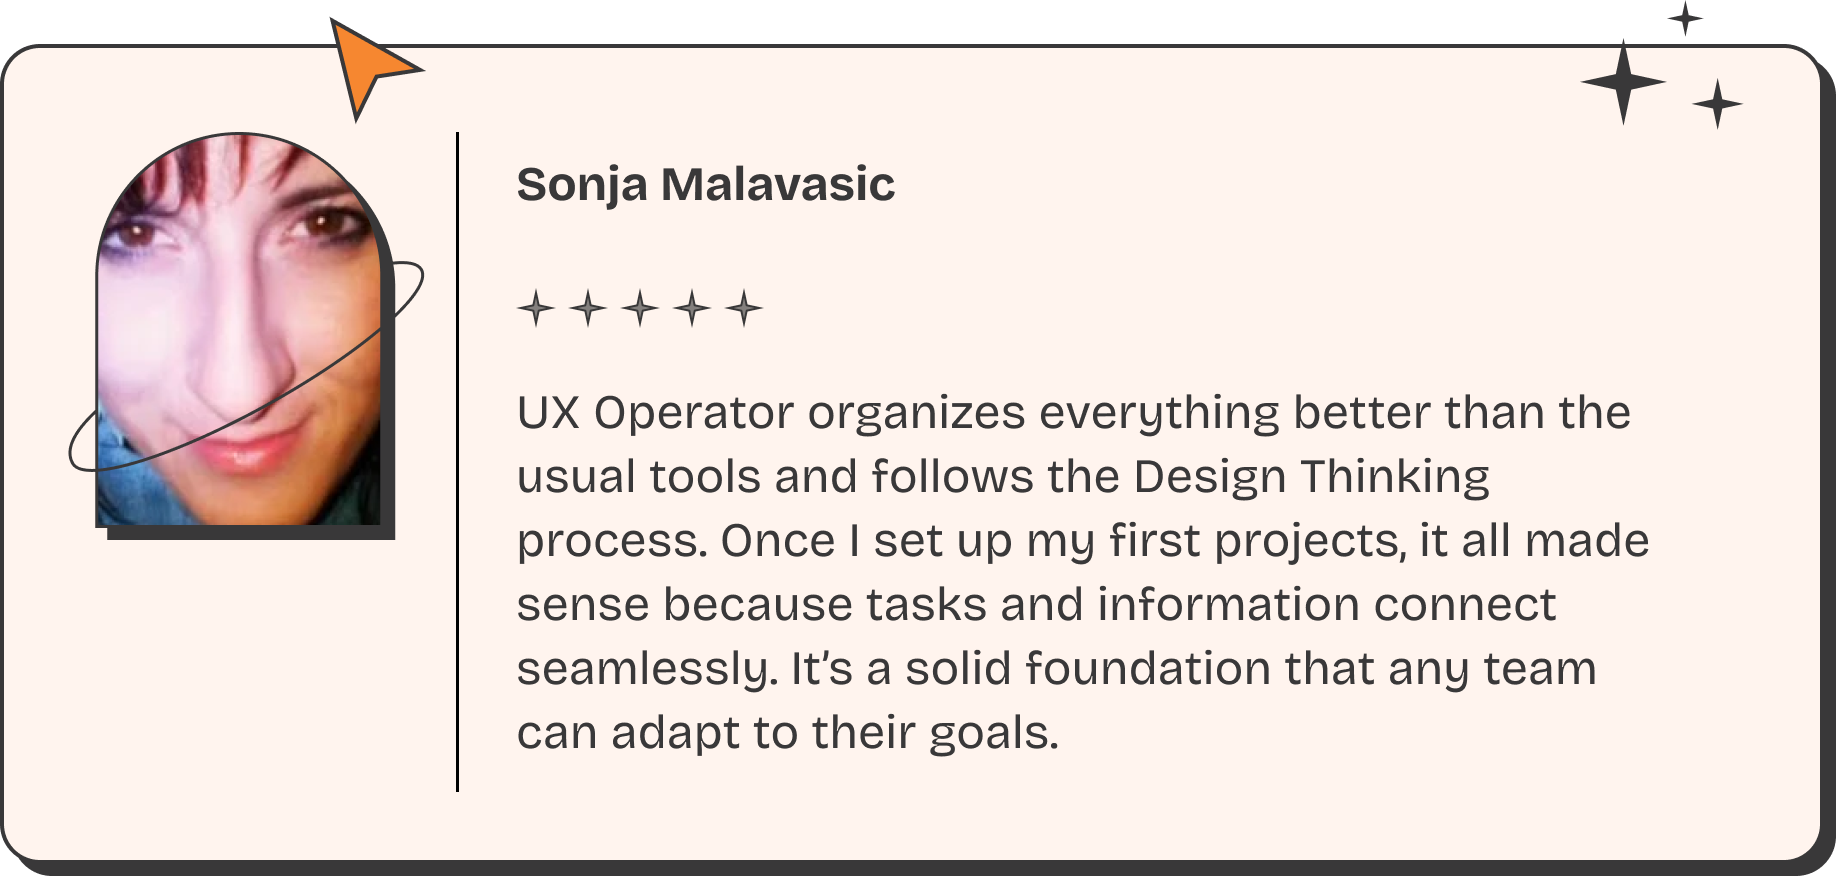
Task: Click 'Design Thinking' in the testimonial text
Action: pyautogui.click(x=1312, y=477)
